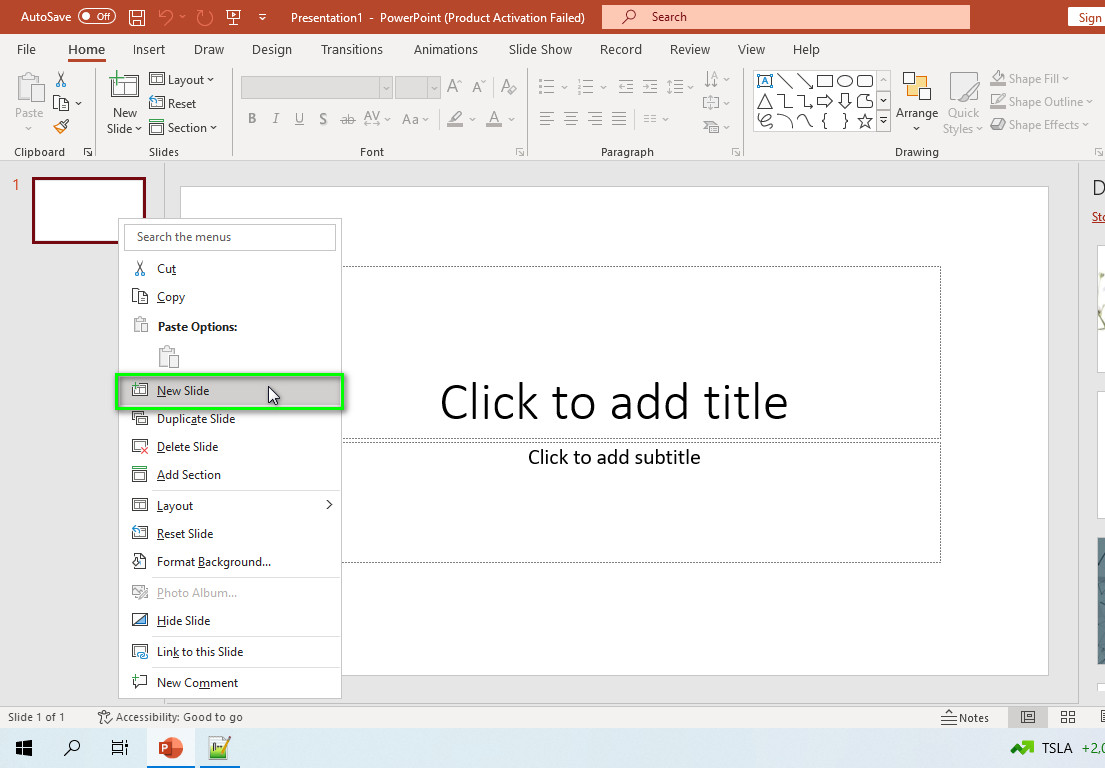Click the Cut scissors icon in Clipboard group

point(61,79)
